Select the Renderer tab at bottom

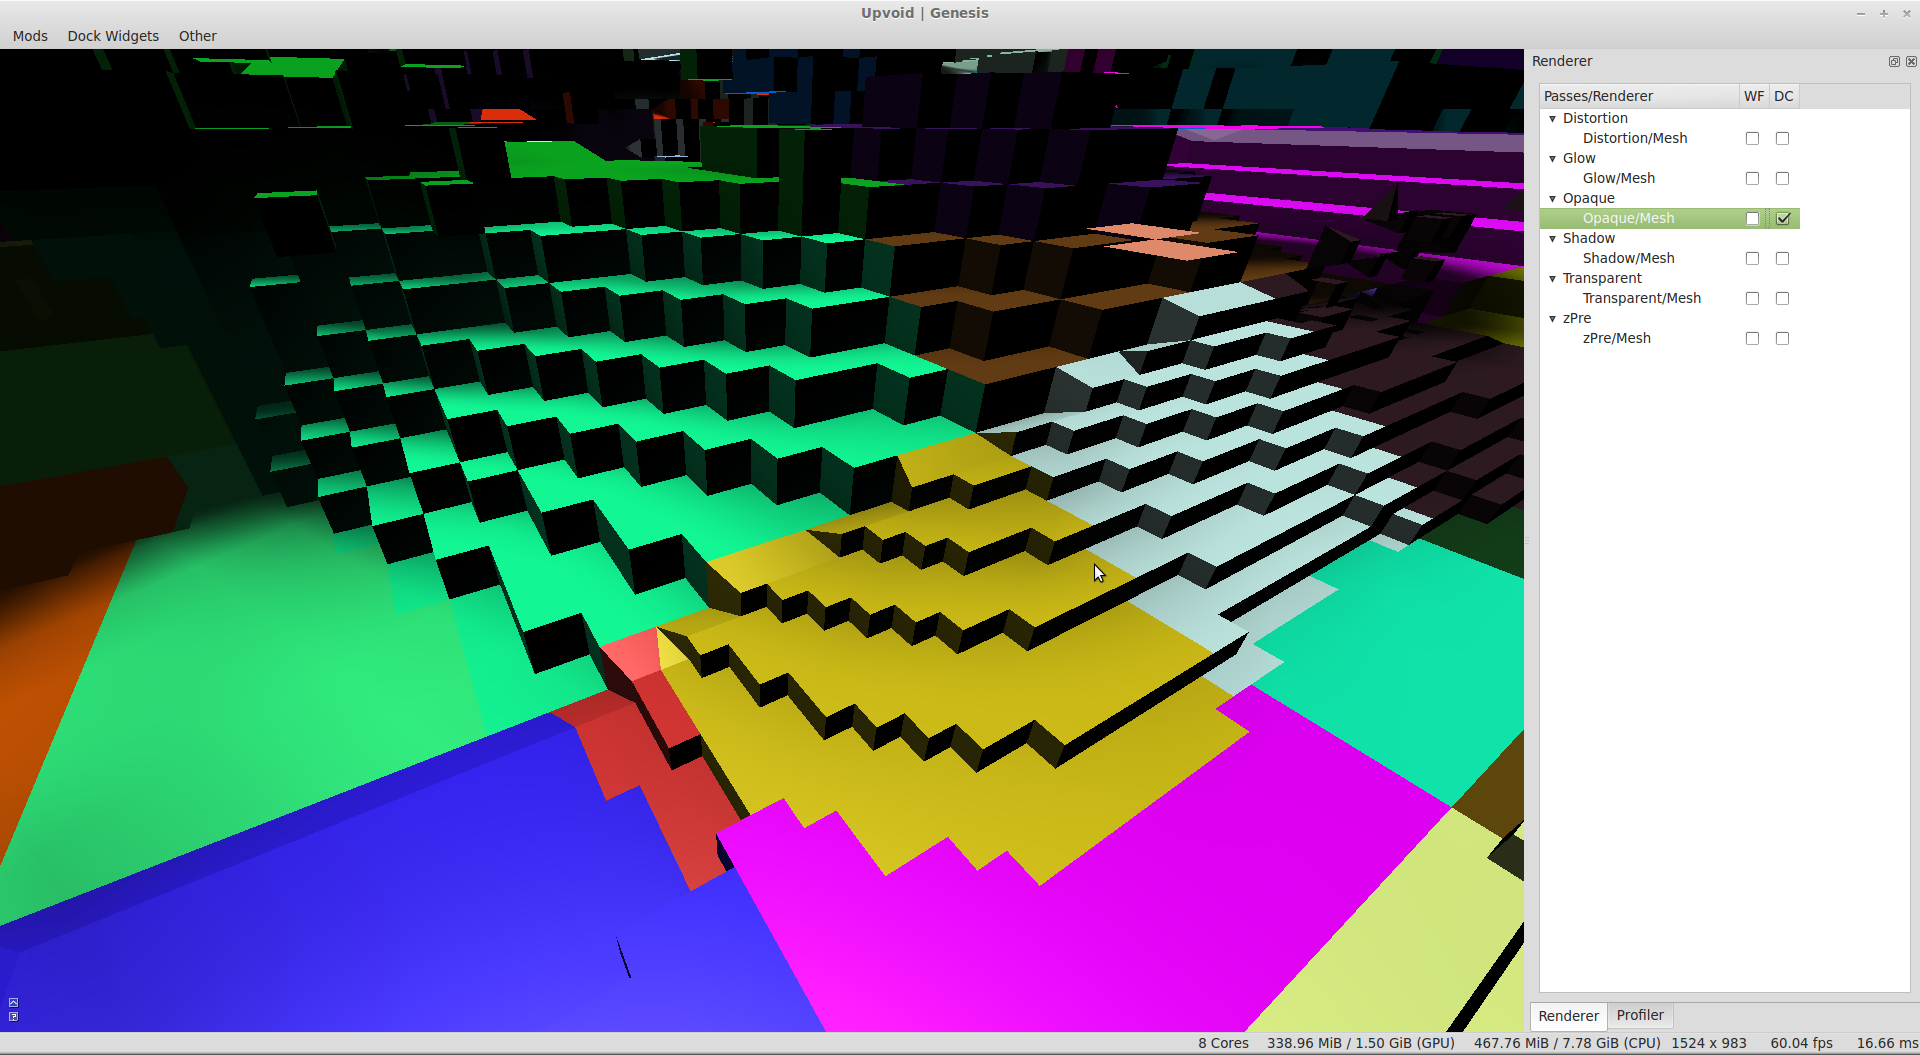tap(1568, 1016)
